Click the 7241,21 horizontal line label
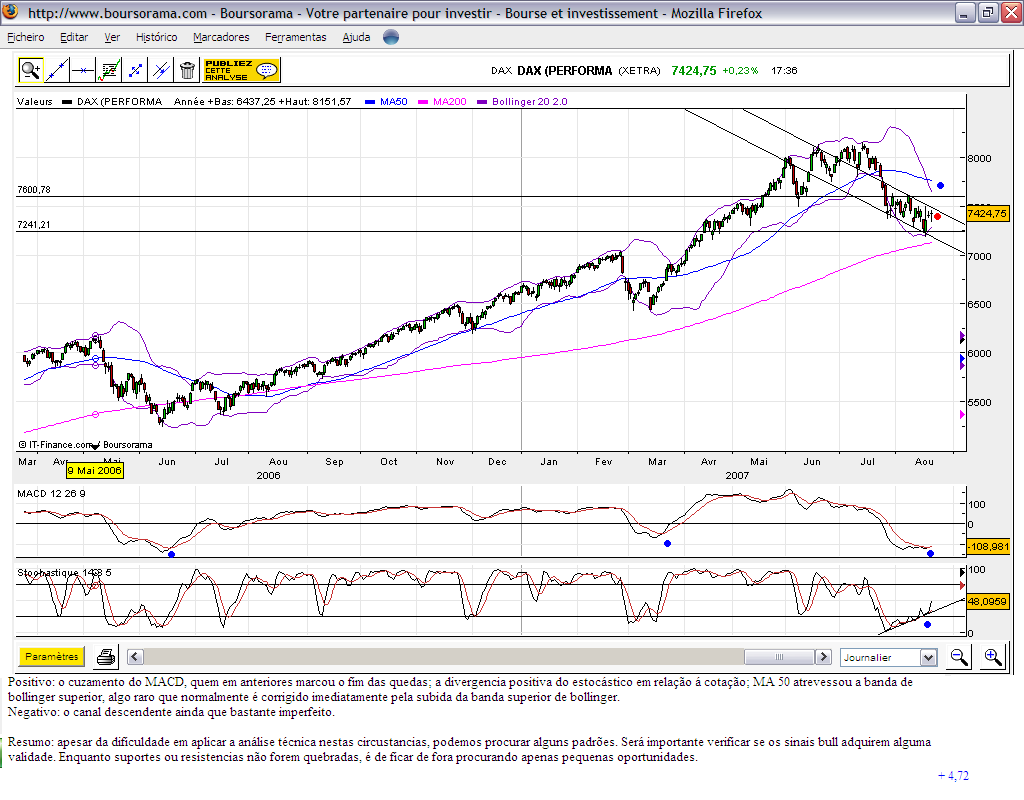Image resolution: width=1024 pixels, height=800 pixels. [x=34, y=225]
